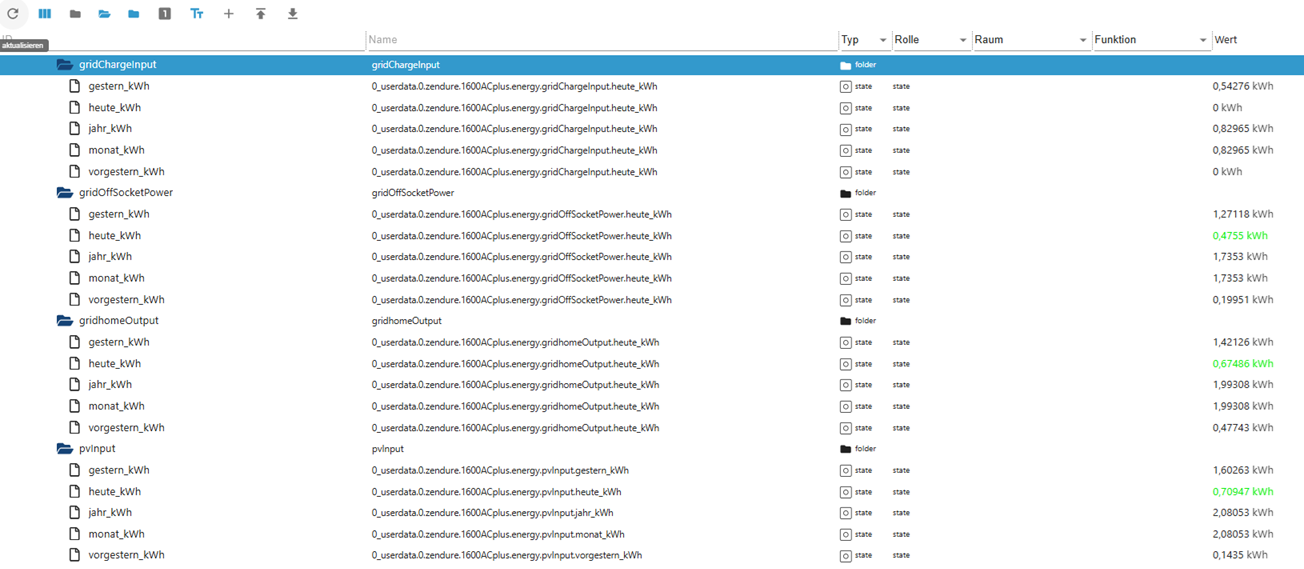Add new object with plus icon
1304x569 pixels.
tap(229, 14)
